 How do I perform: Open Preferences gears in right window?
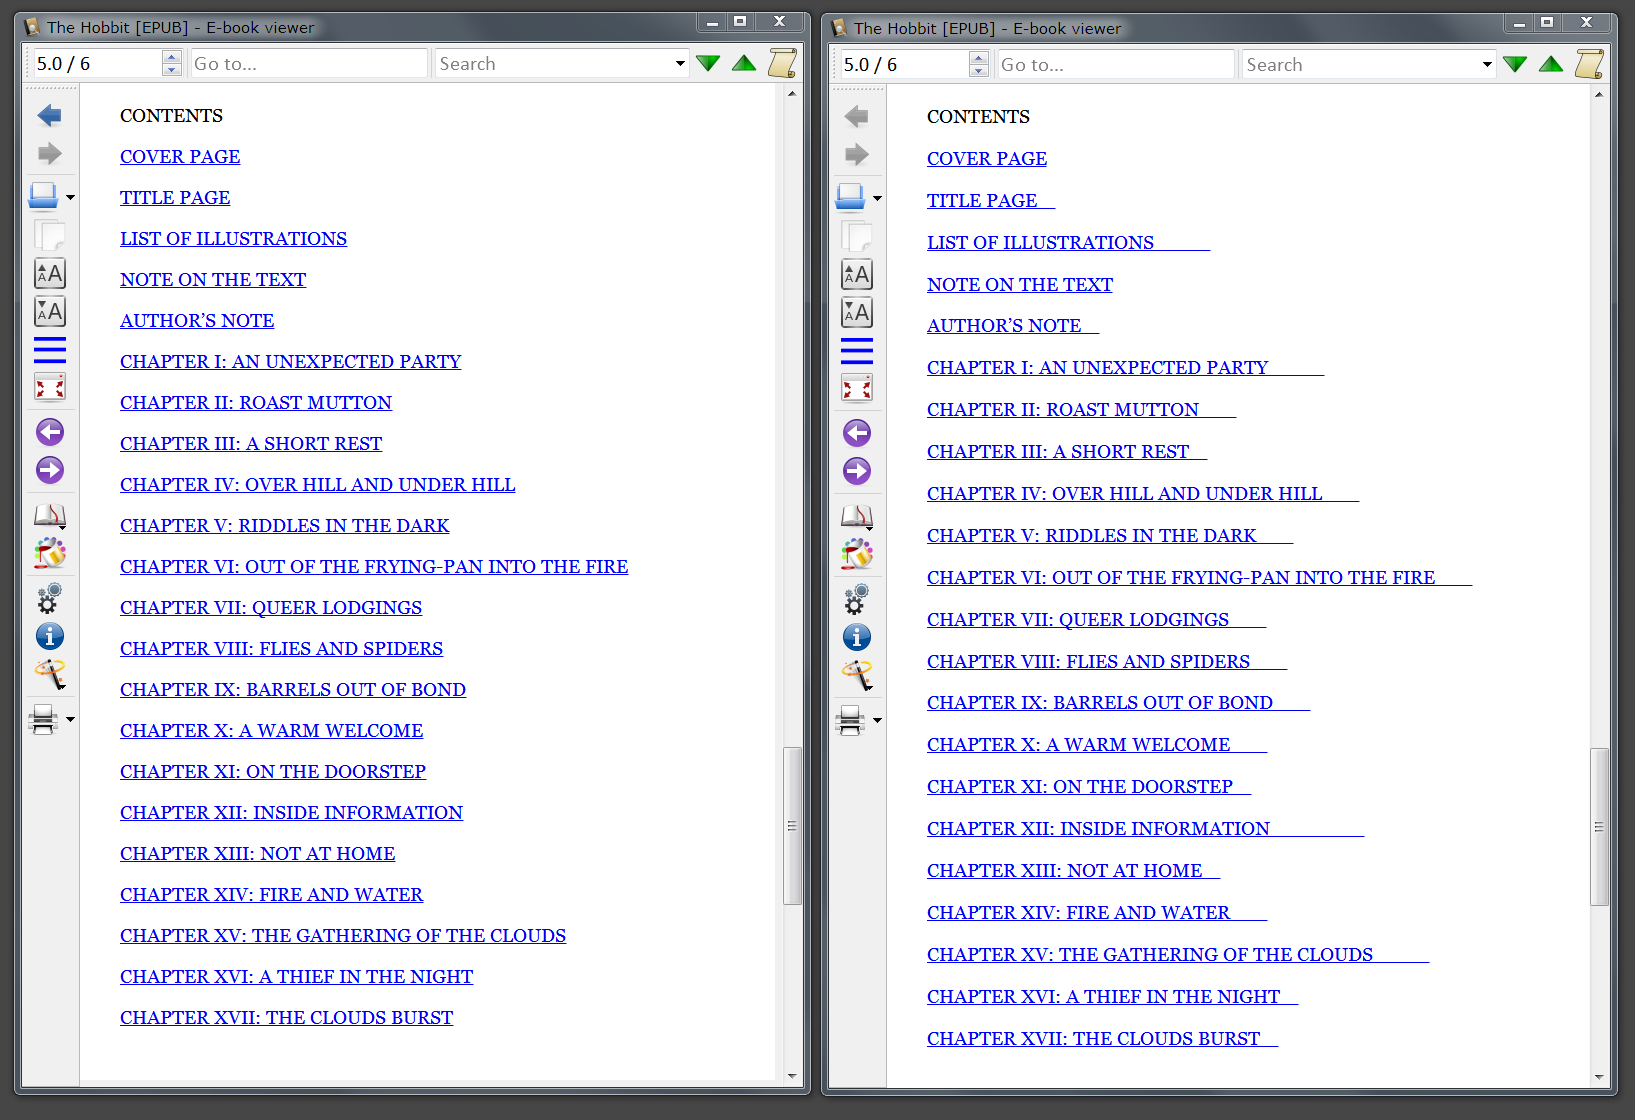857,599
